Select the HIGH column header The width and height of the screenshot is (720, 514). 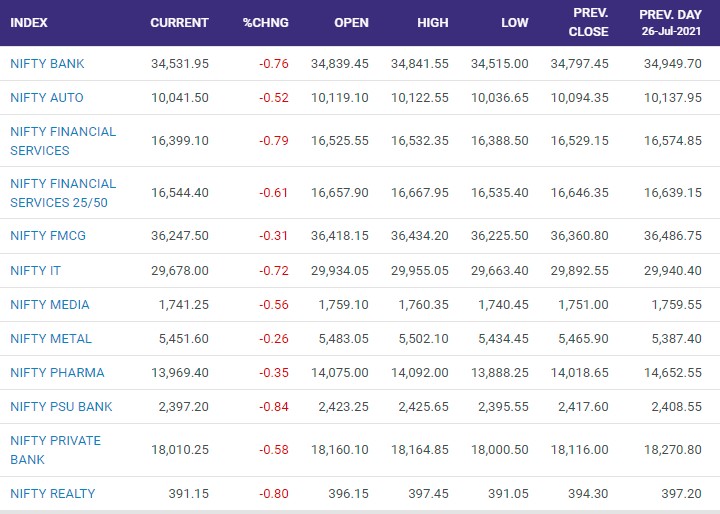coord(432,23)
